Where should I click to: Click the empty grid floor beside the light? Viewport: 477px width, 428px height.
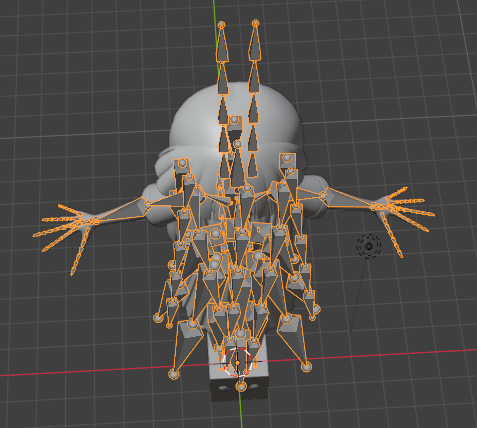coord(417,300)
